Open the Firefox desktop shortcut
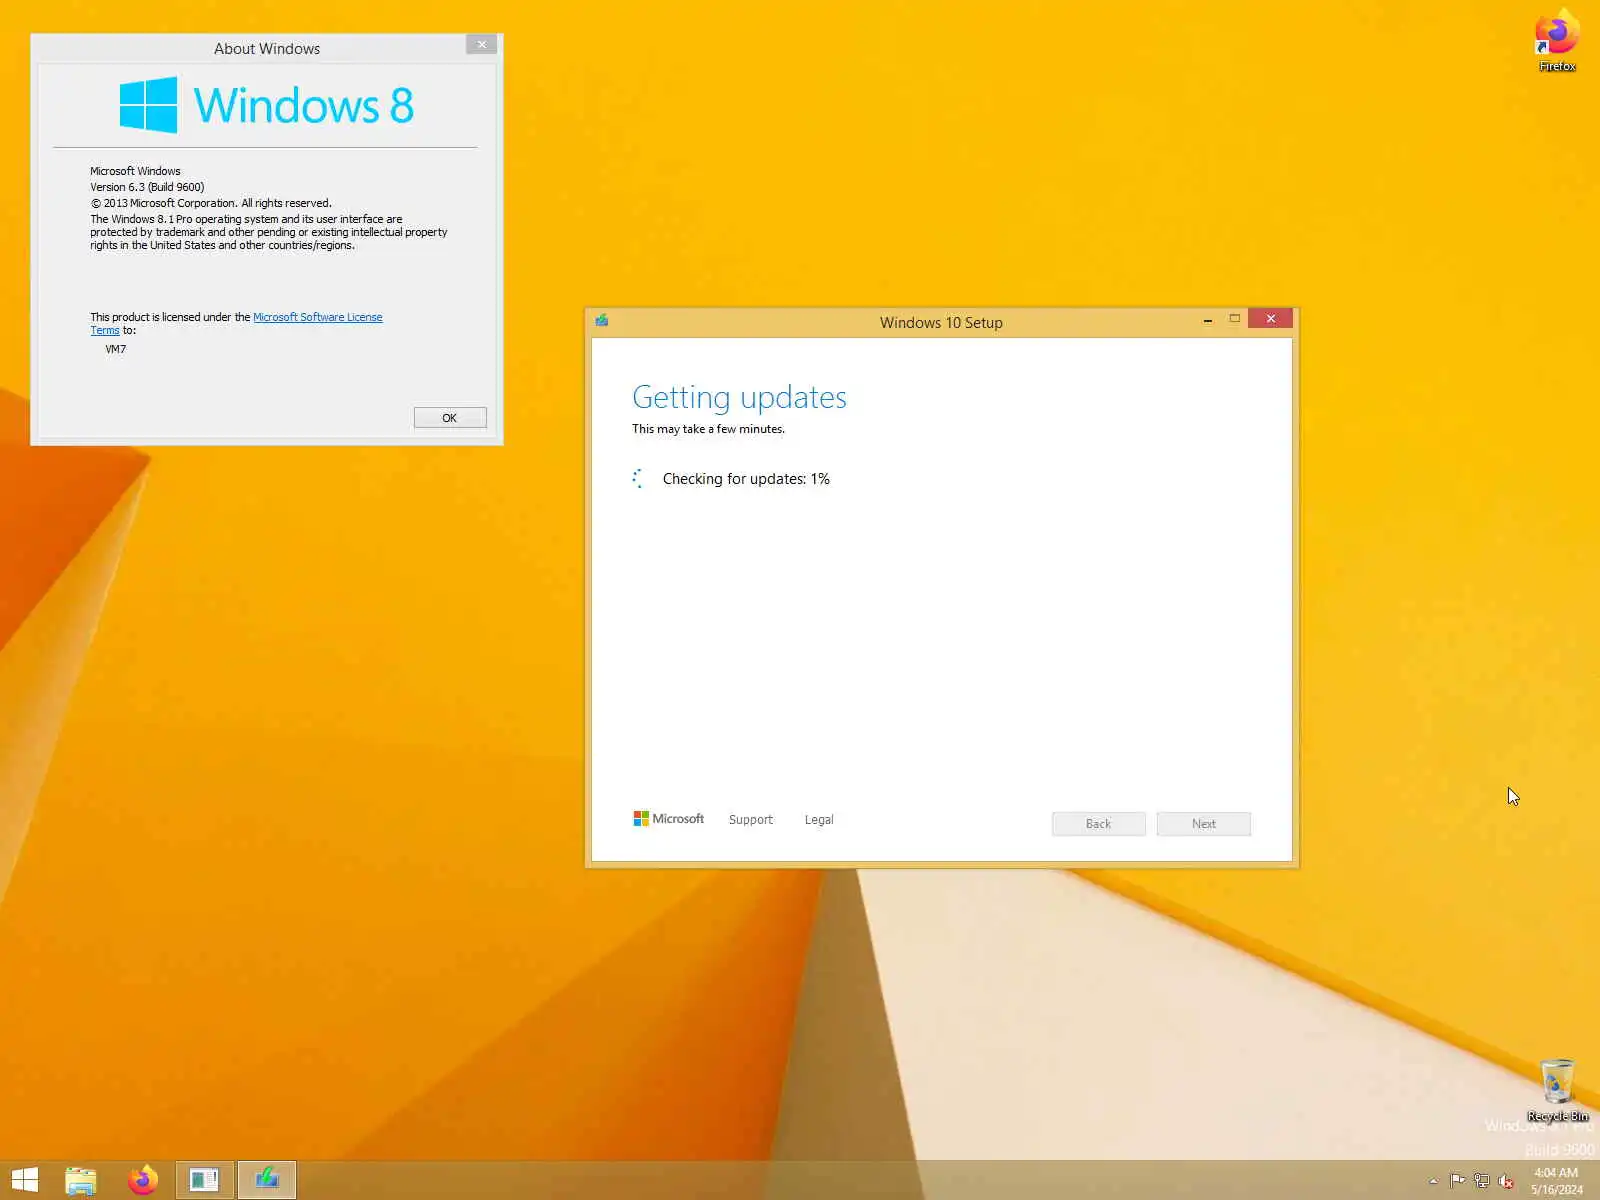1600x1200 pixels. [x=1557, y=41]
